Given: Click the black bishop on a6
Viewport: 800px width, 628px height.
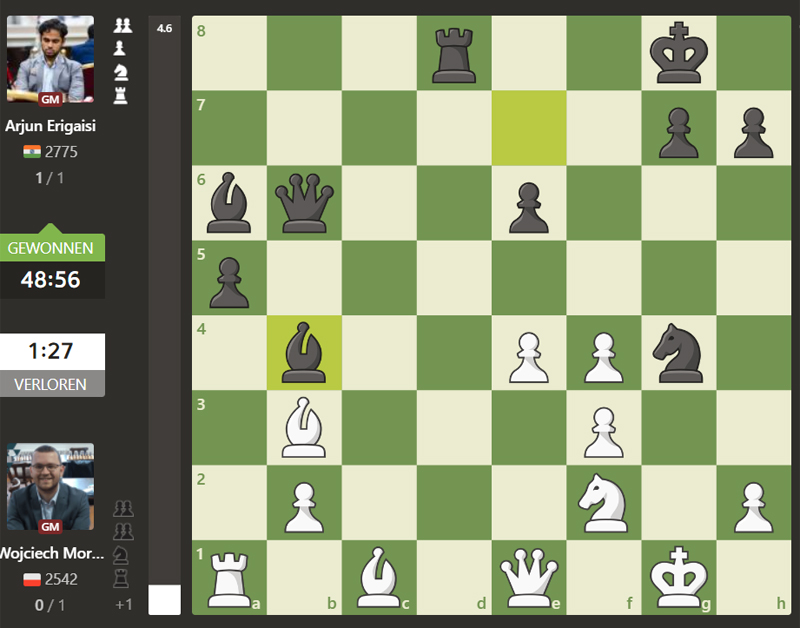Looking at the screenshot, I should (x=229, y=202).
